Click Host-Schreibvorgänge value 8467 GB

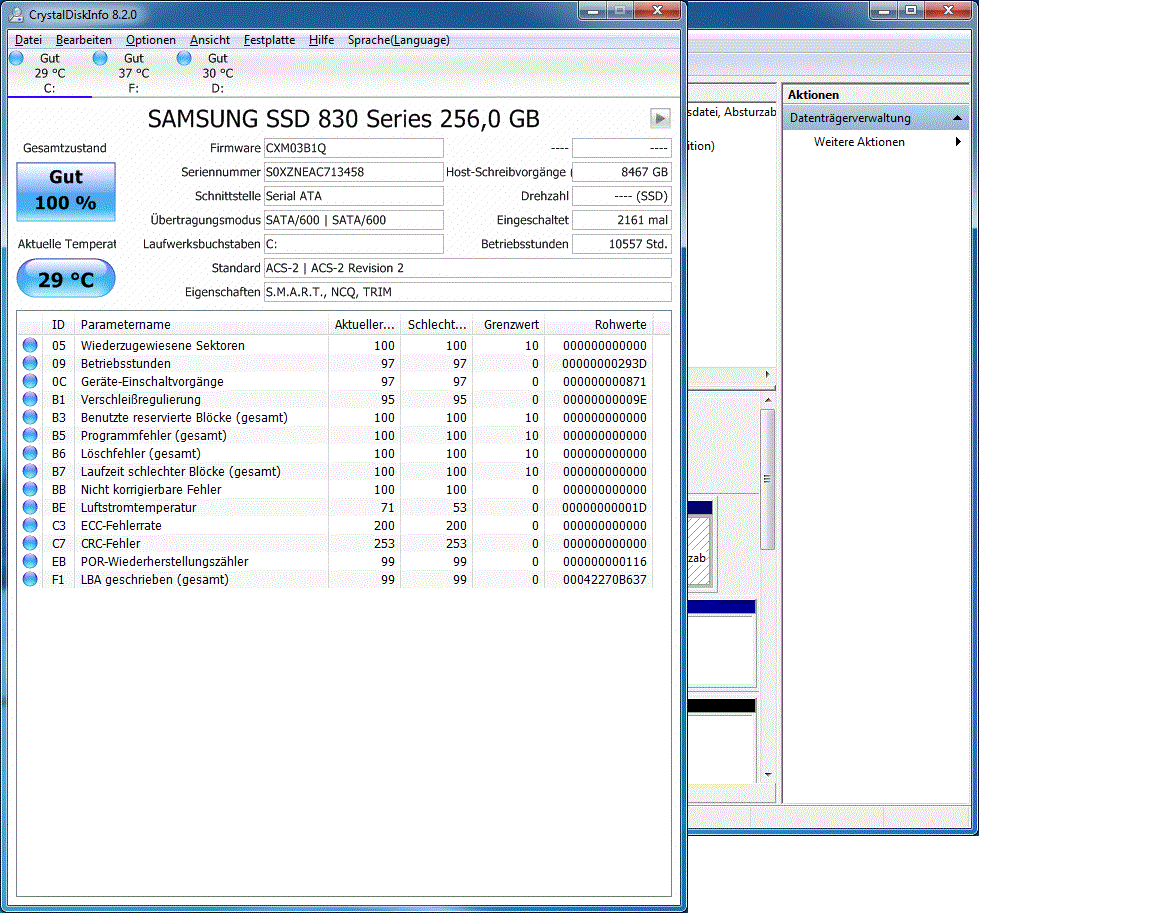(622, 172)
